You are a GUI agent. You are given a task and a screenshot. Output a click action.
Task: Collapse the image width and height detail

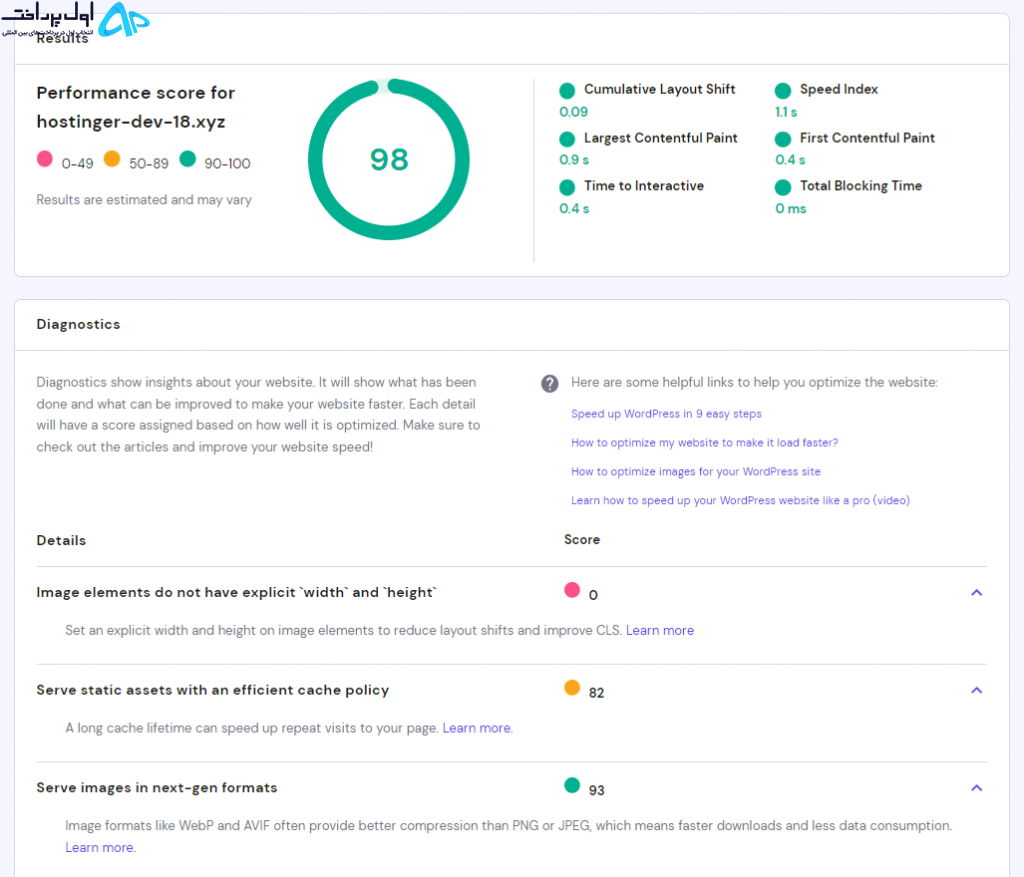[x=976, y=593]
